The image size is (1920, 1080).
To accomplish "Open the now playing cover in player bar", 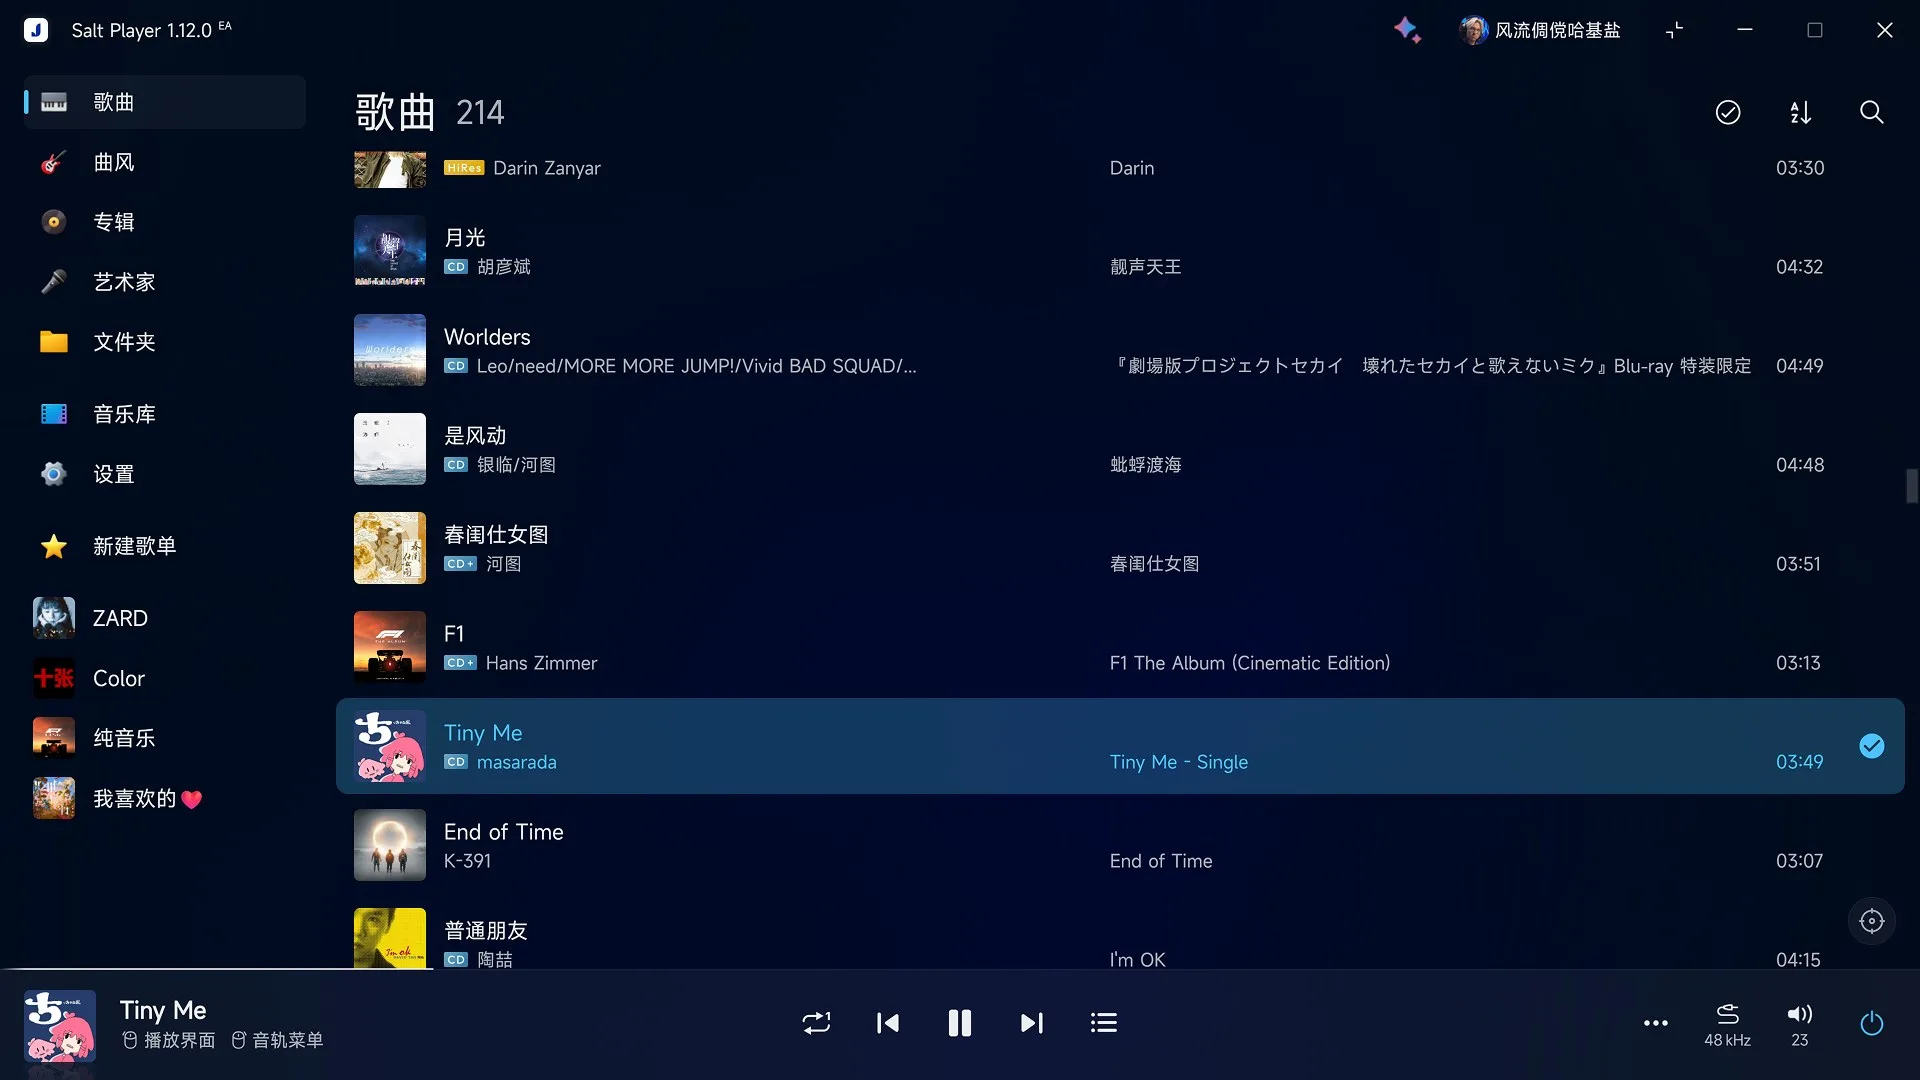I will (x=60, y=1026).
